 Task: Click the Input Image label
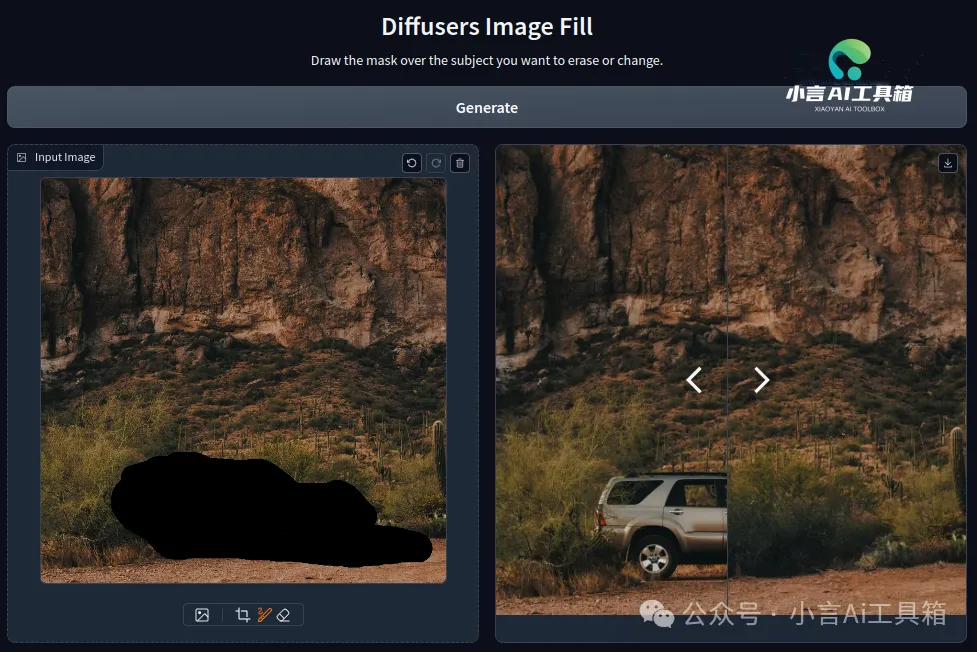click(56, 157)
